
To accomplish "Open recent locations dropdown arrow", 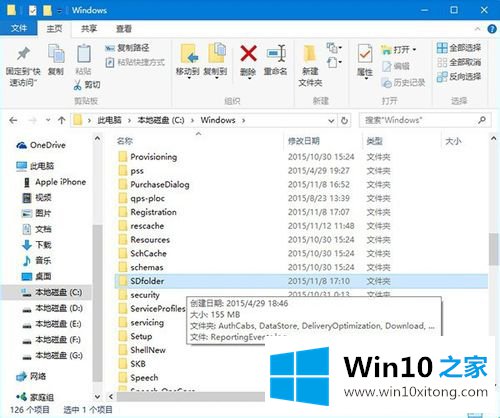I will pyautogui.click(x=48, y=120).
